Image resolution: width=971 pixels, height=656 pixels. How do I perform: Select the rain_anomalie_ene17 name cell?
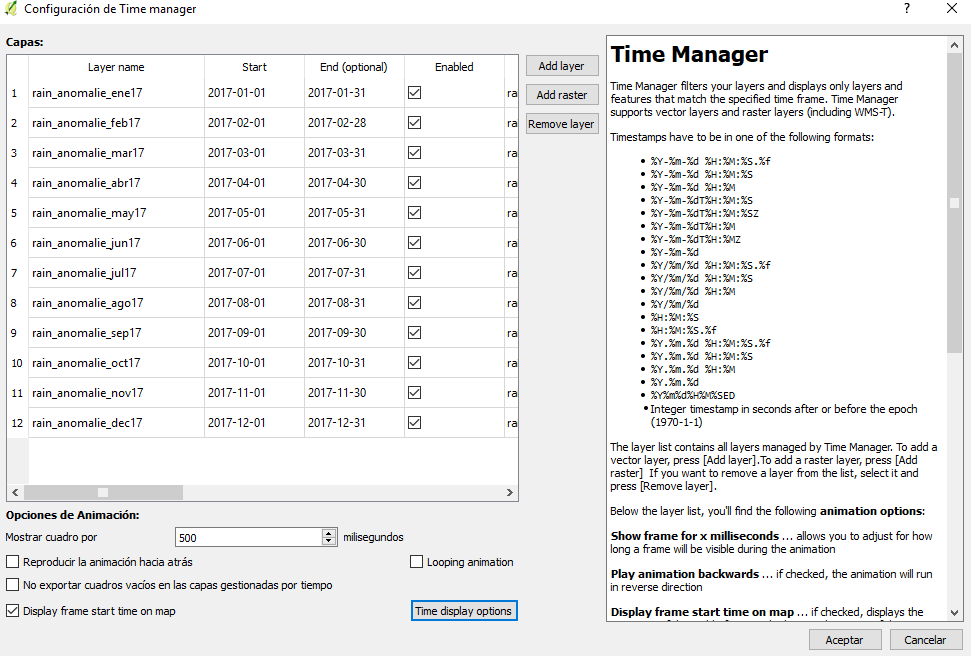point(116,93)
